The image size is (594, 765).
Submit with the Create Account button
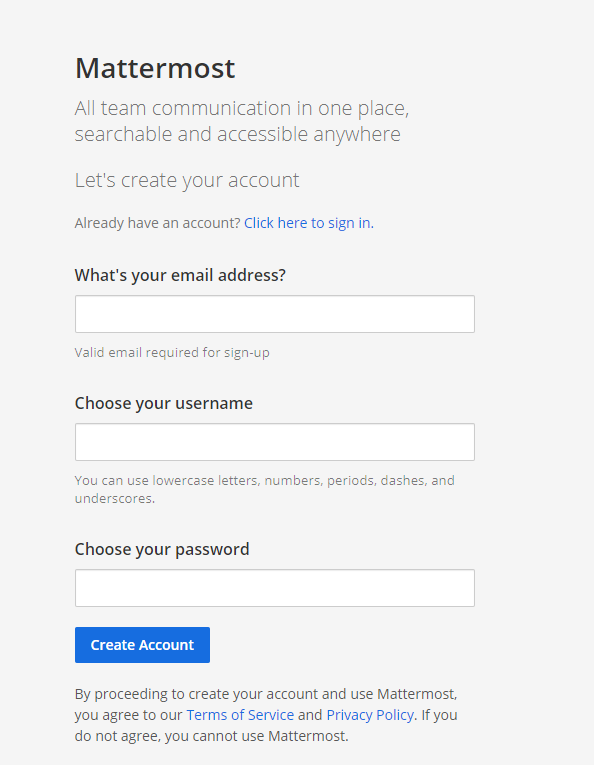142,645
